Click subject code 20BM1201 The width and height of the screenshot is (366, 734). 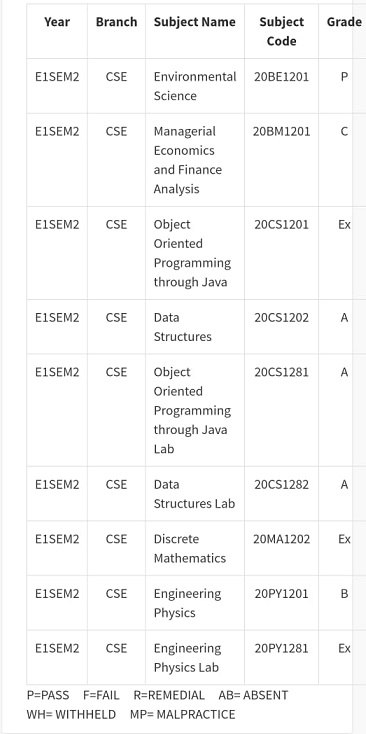click(282, 131)
